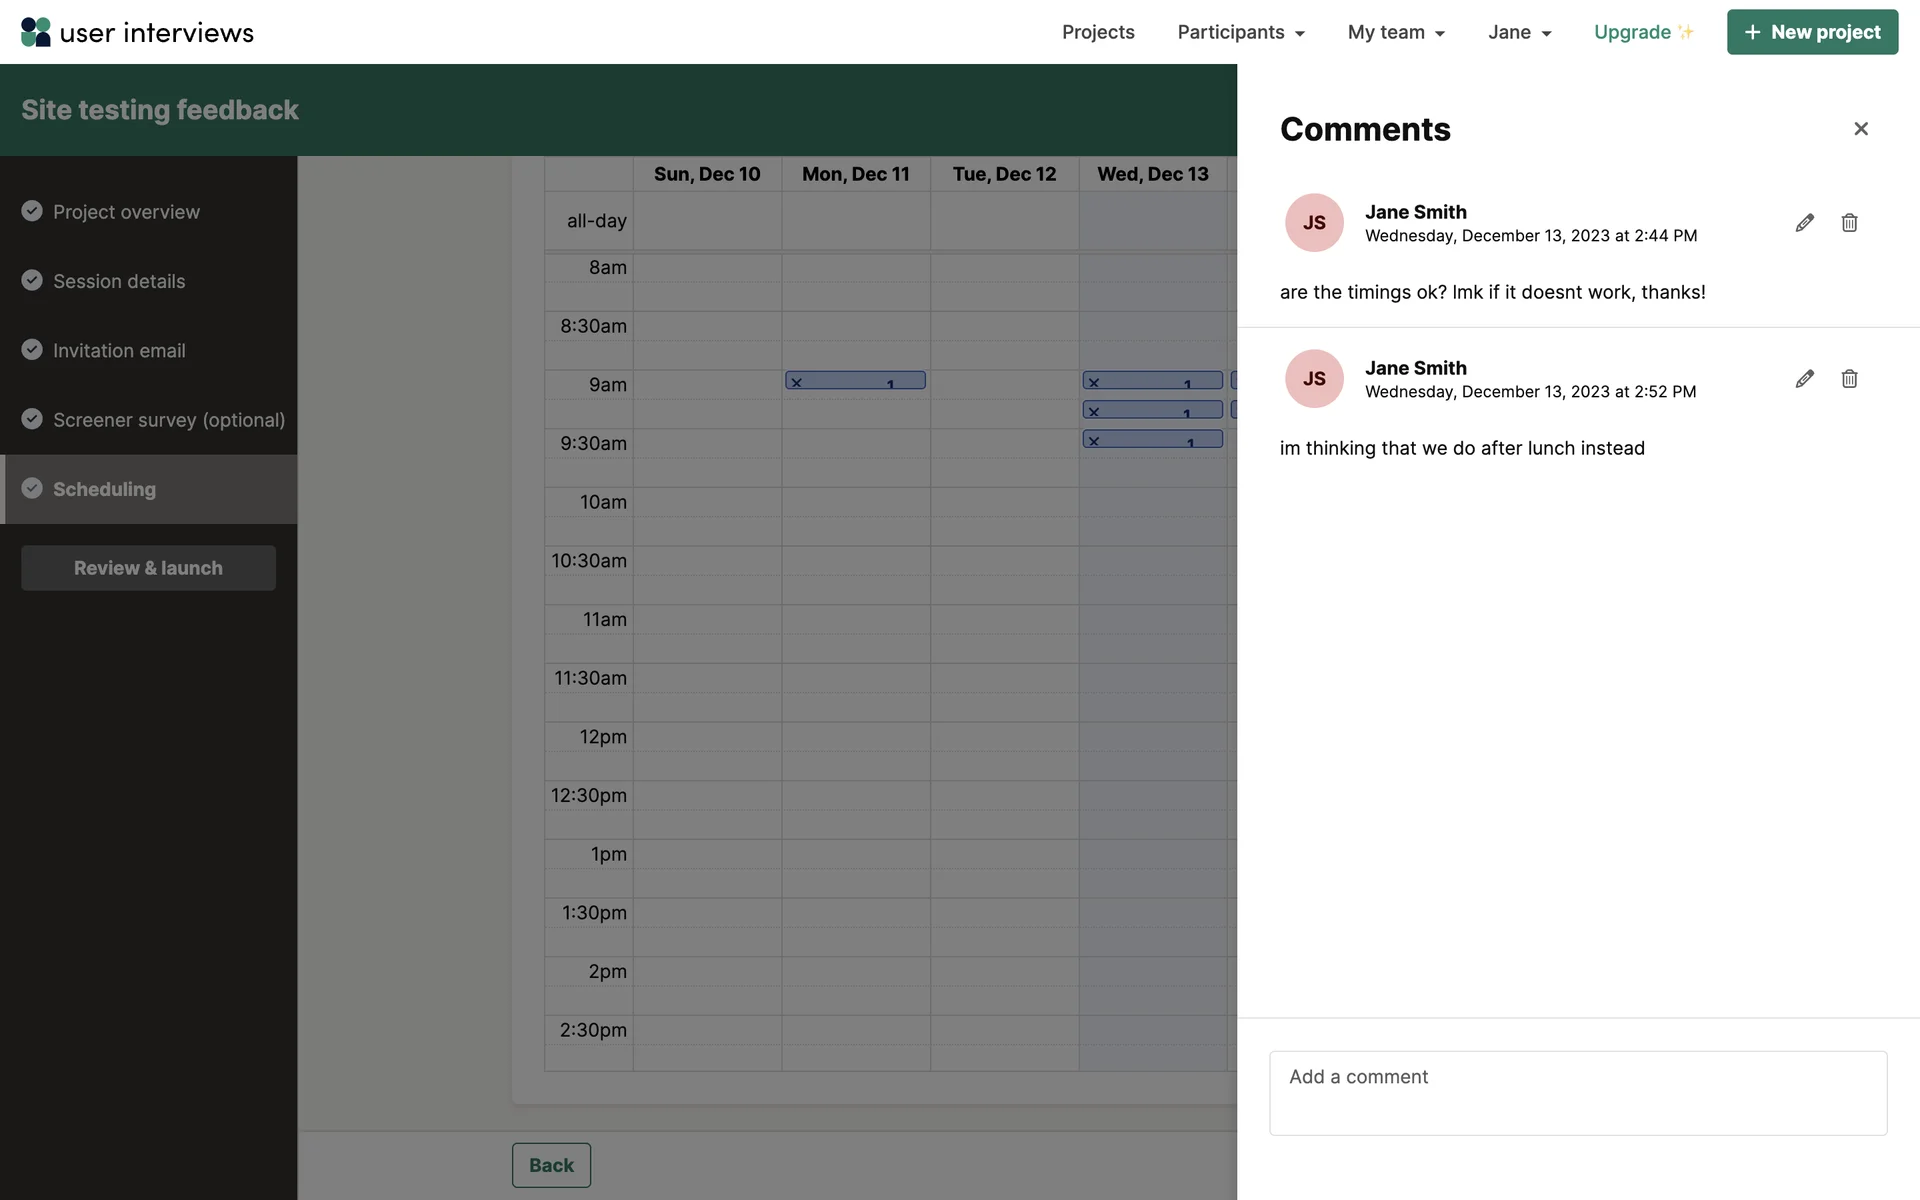The height and width of the screenshot is (1200, 1920).
Task: Select the Invitation email step
Action: [x=119, y=351]
